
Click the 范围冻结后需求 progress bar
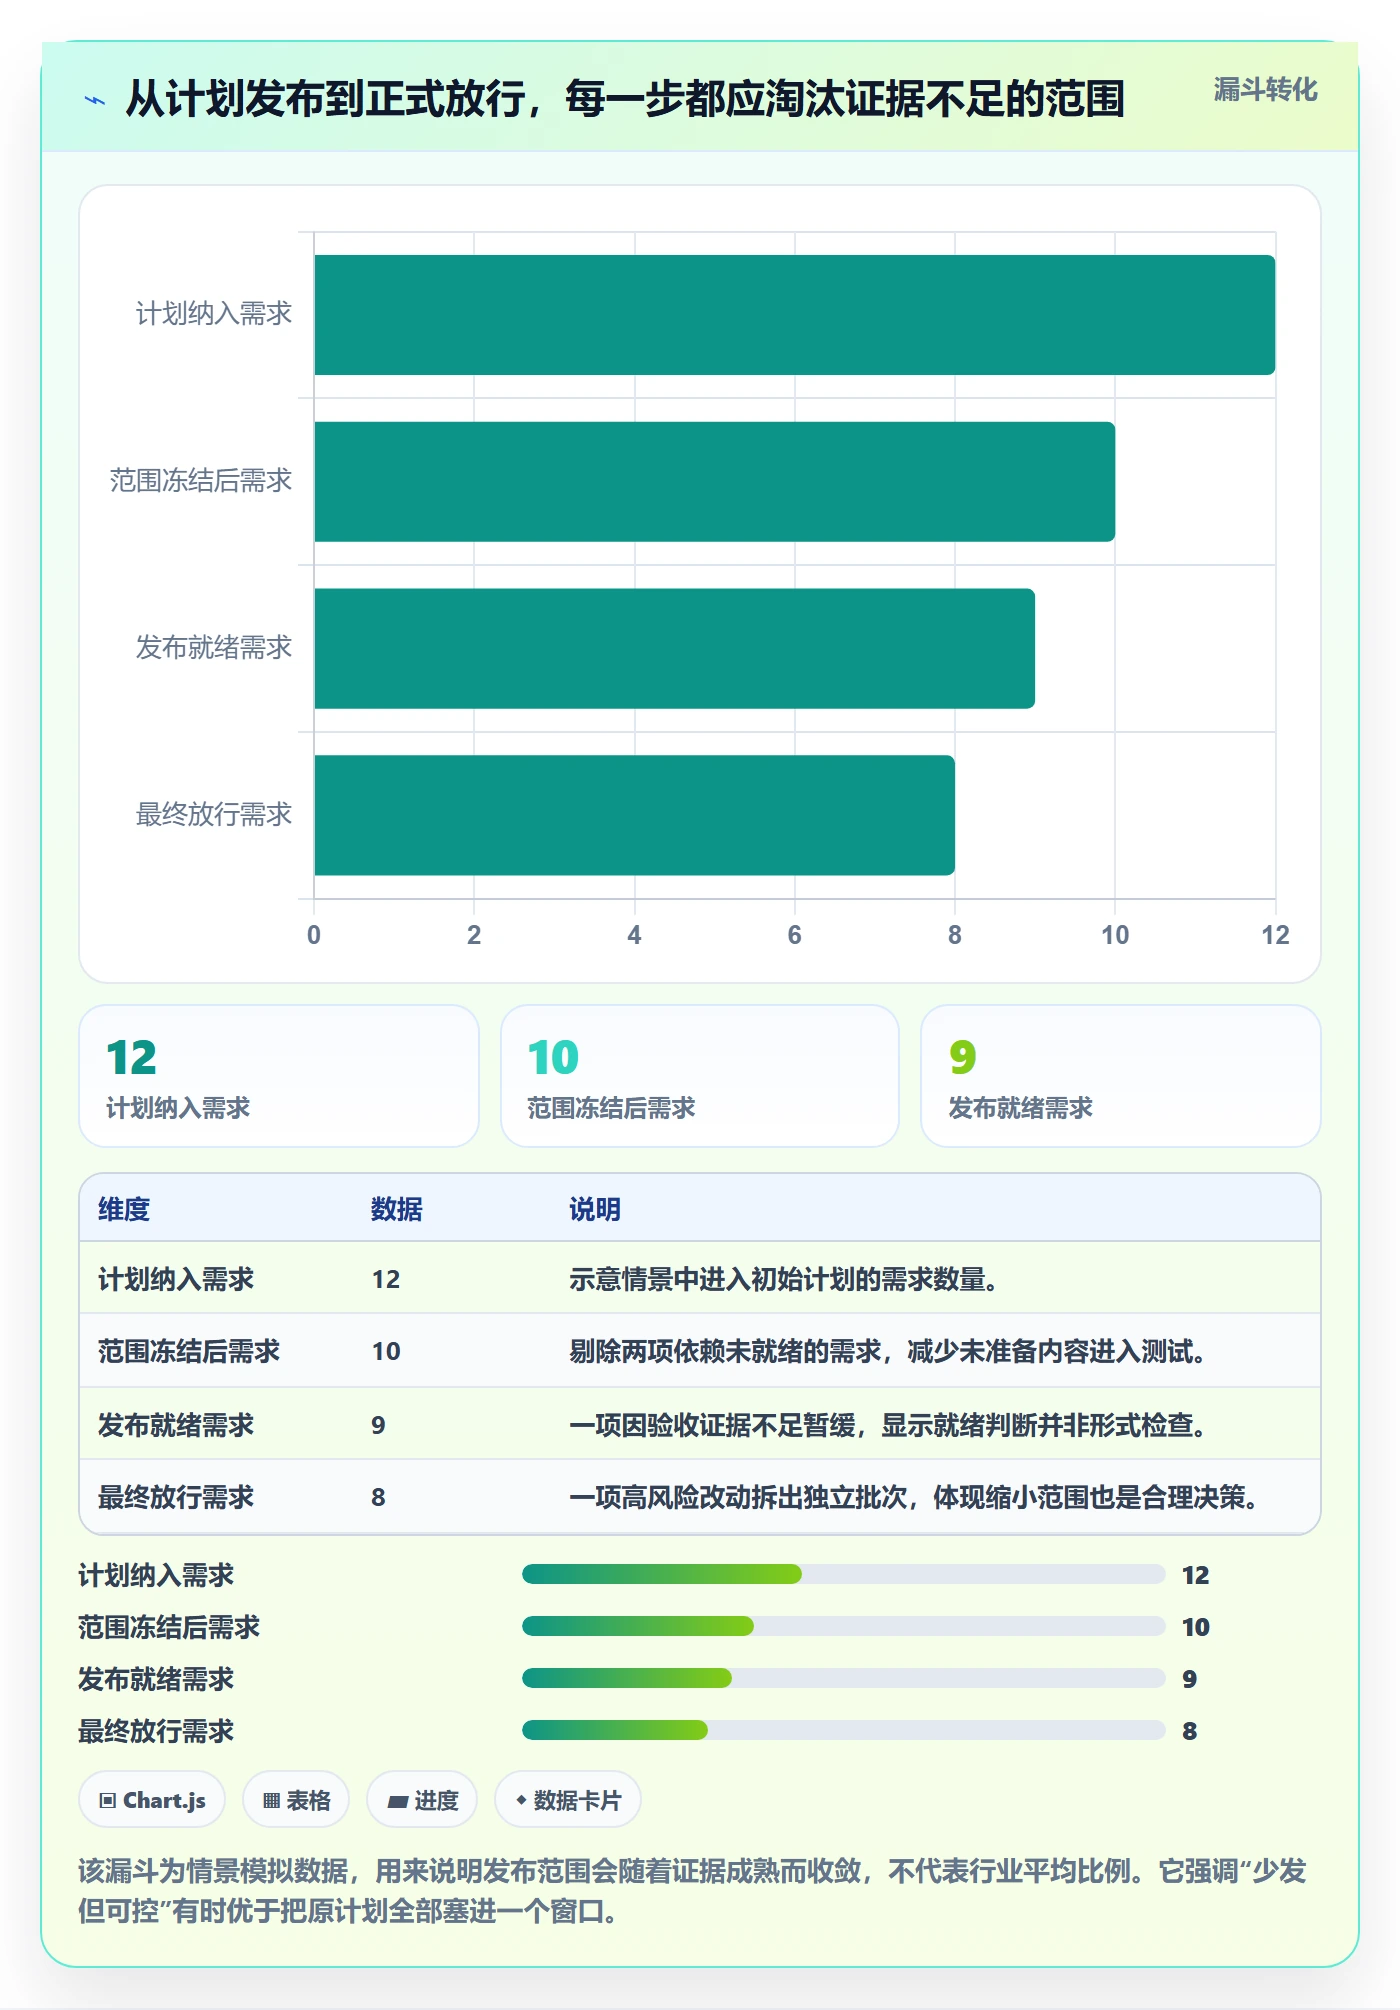844,1626
